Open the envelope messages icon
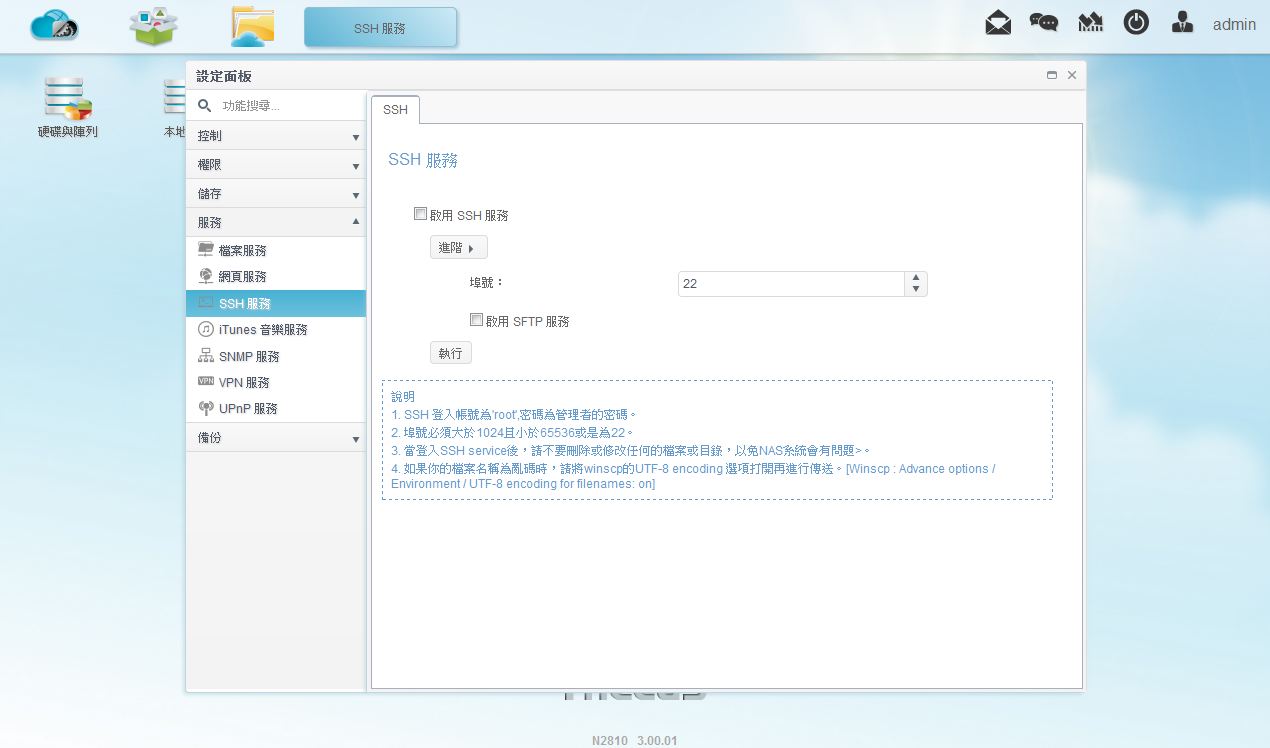This screenshot has height=748, width=1270. [x=998, y=23]
